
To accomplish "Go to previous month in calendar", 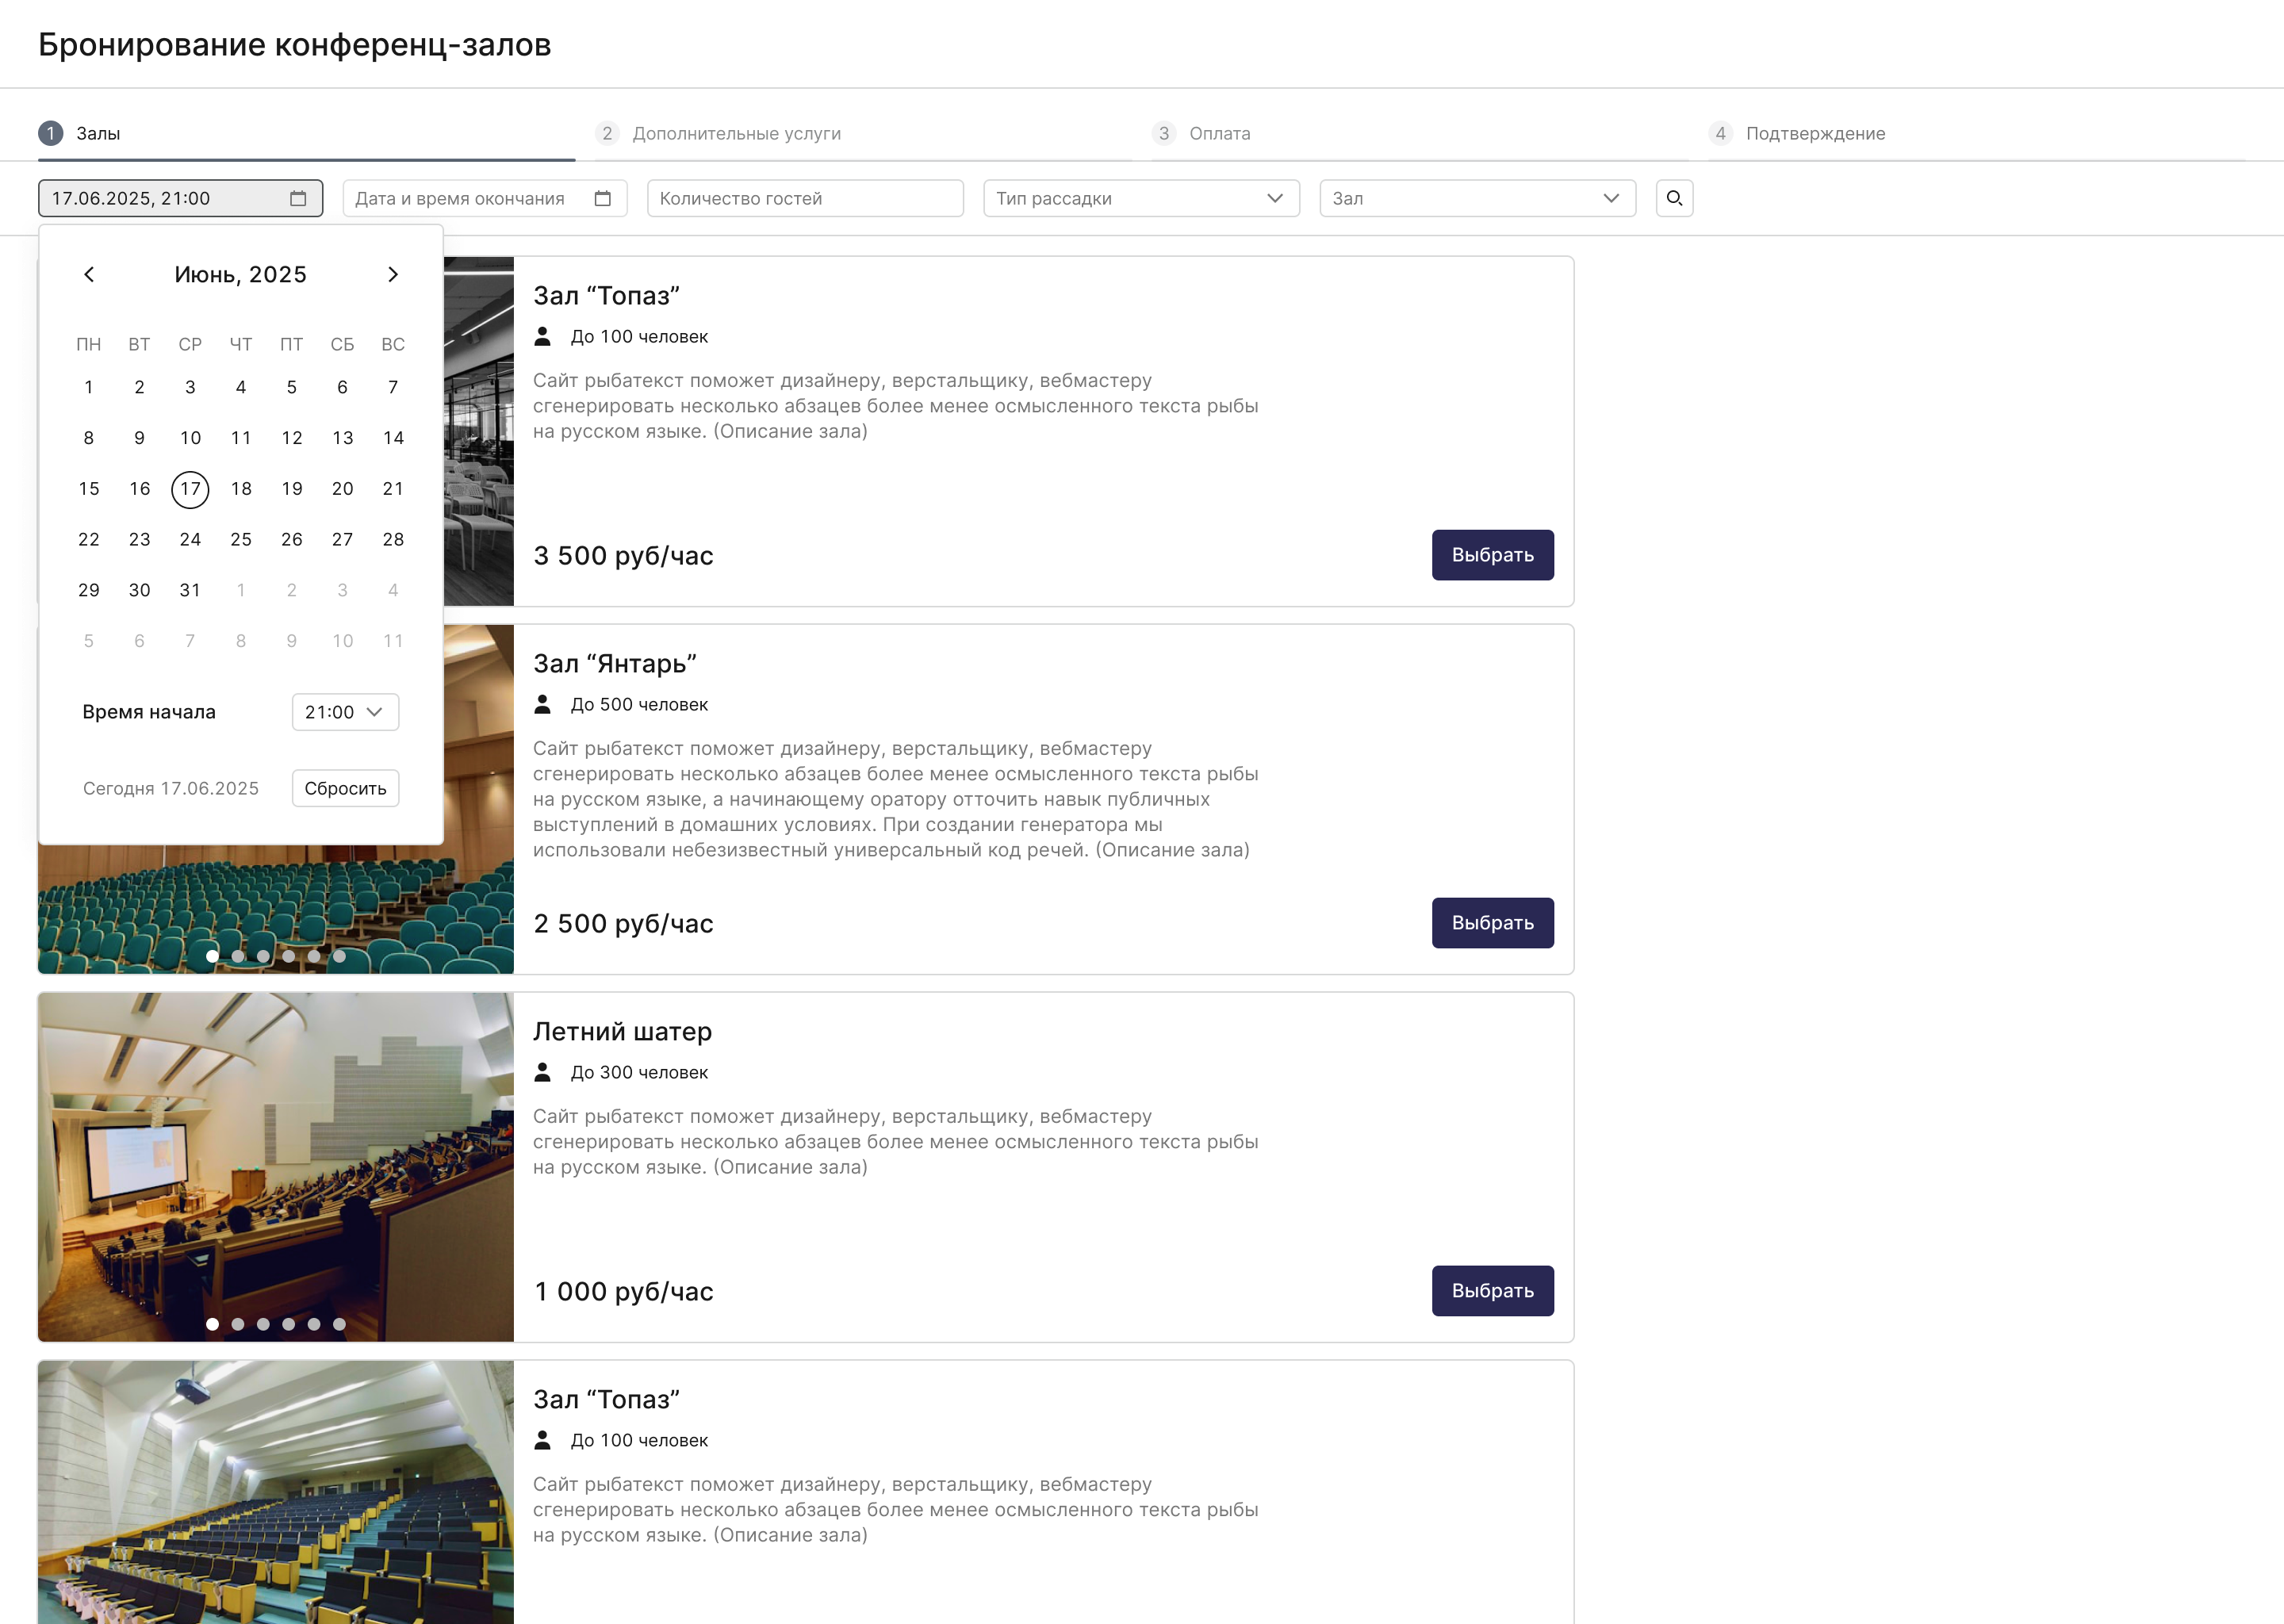I will click(89, 274).
